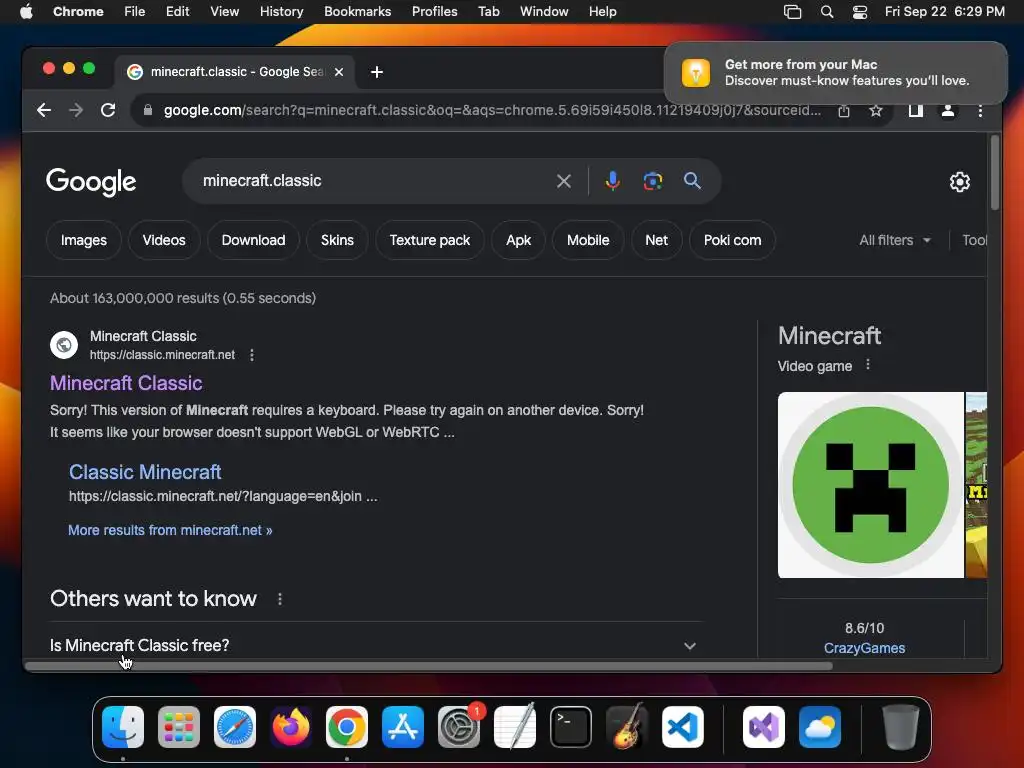Open Chrome three-dot menu
This screenshot has height=768, width=1024.
tap(980, 110)
